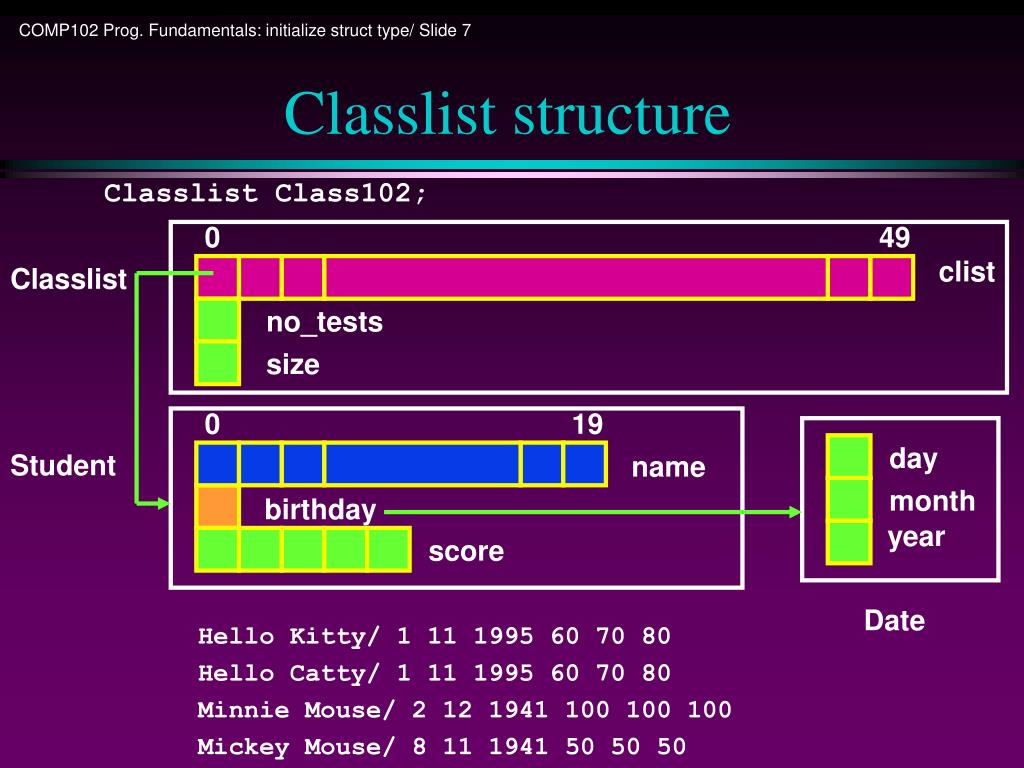Select the 'Minnie Mouse' data line

point(464,710)
